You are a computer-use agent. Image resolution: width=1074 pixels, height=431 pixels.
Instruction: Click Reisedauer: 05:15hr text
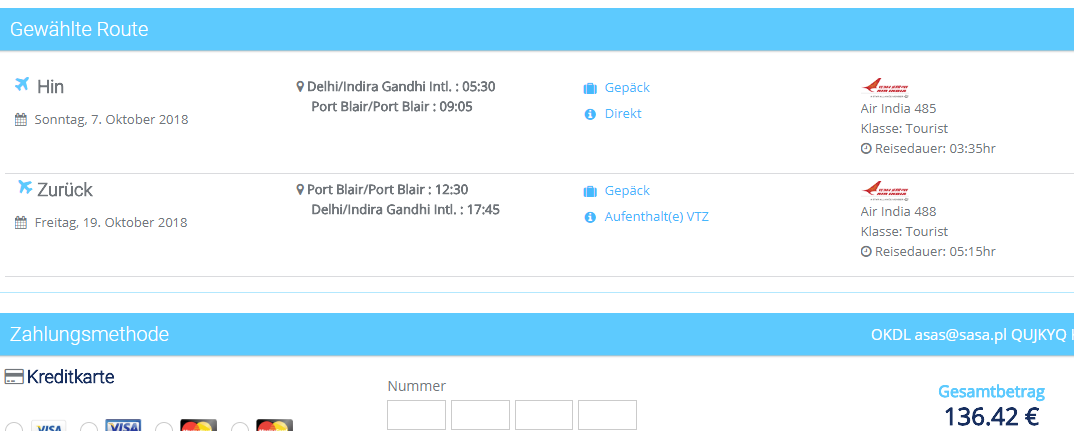click(x=935, y=251)
